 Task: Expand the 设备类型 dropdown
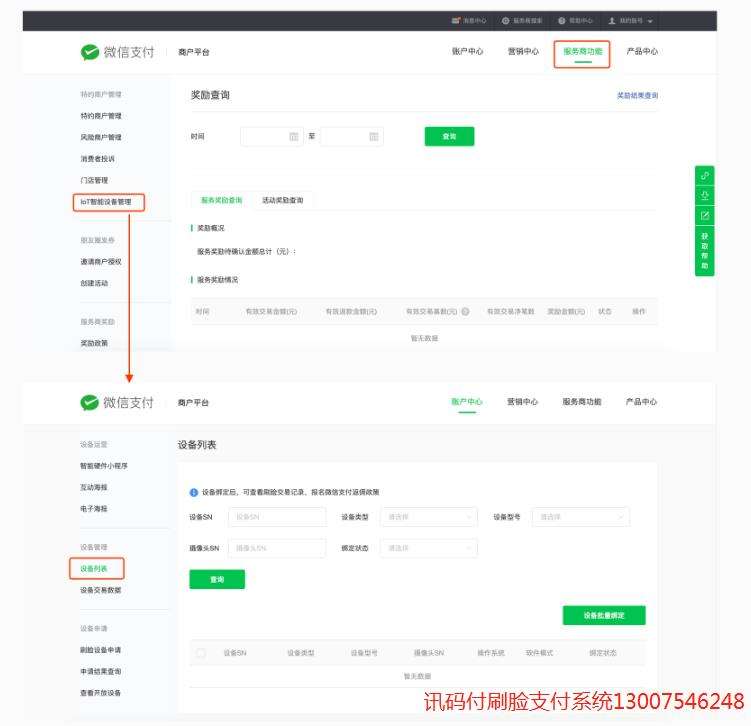point(429,517)
